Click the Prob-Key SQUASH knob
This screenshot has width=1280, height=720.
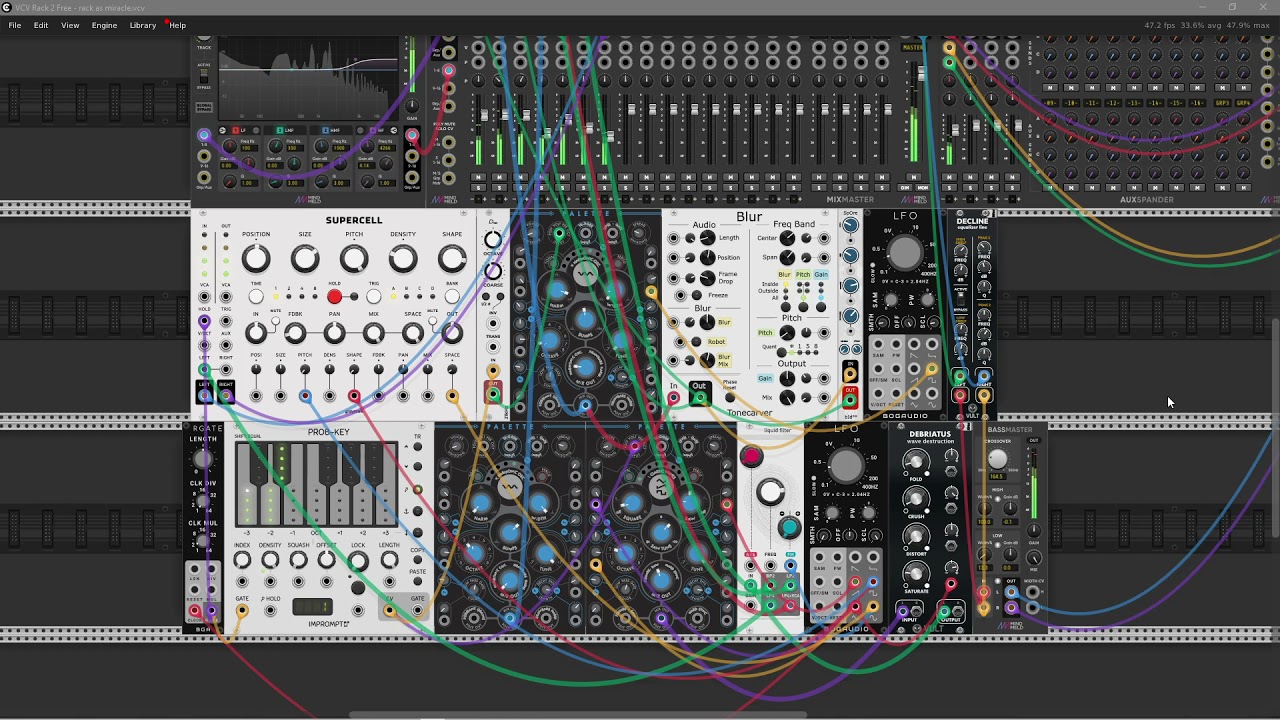pyautogui.click(x=298, y=561)
